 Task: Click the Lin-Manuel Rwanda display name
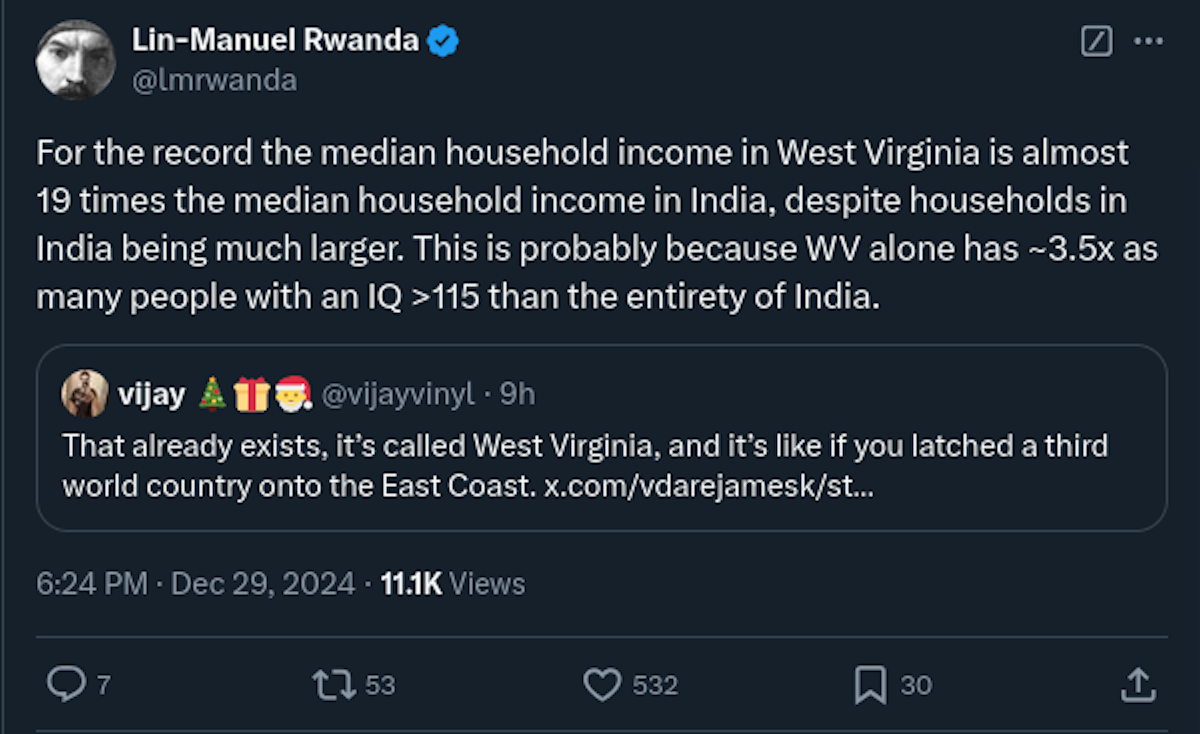[x=275, y=41]
